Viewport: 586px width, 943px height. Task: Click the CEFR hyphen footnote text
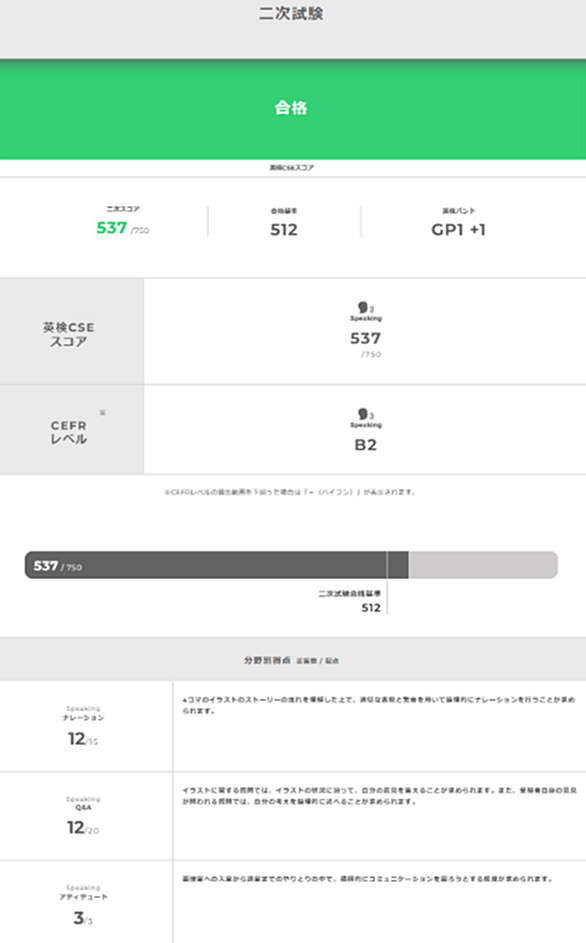coord(290,492)
